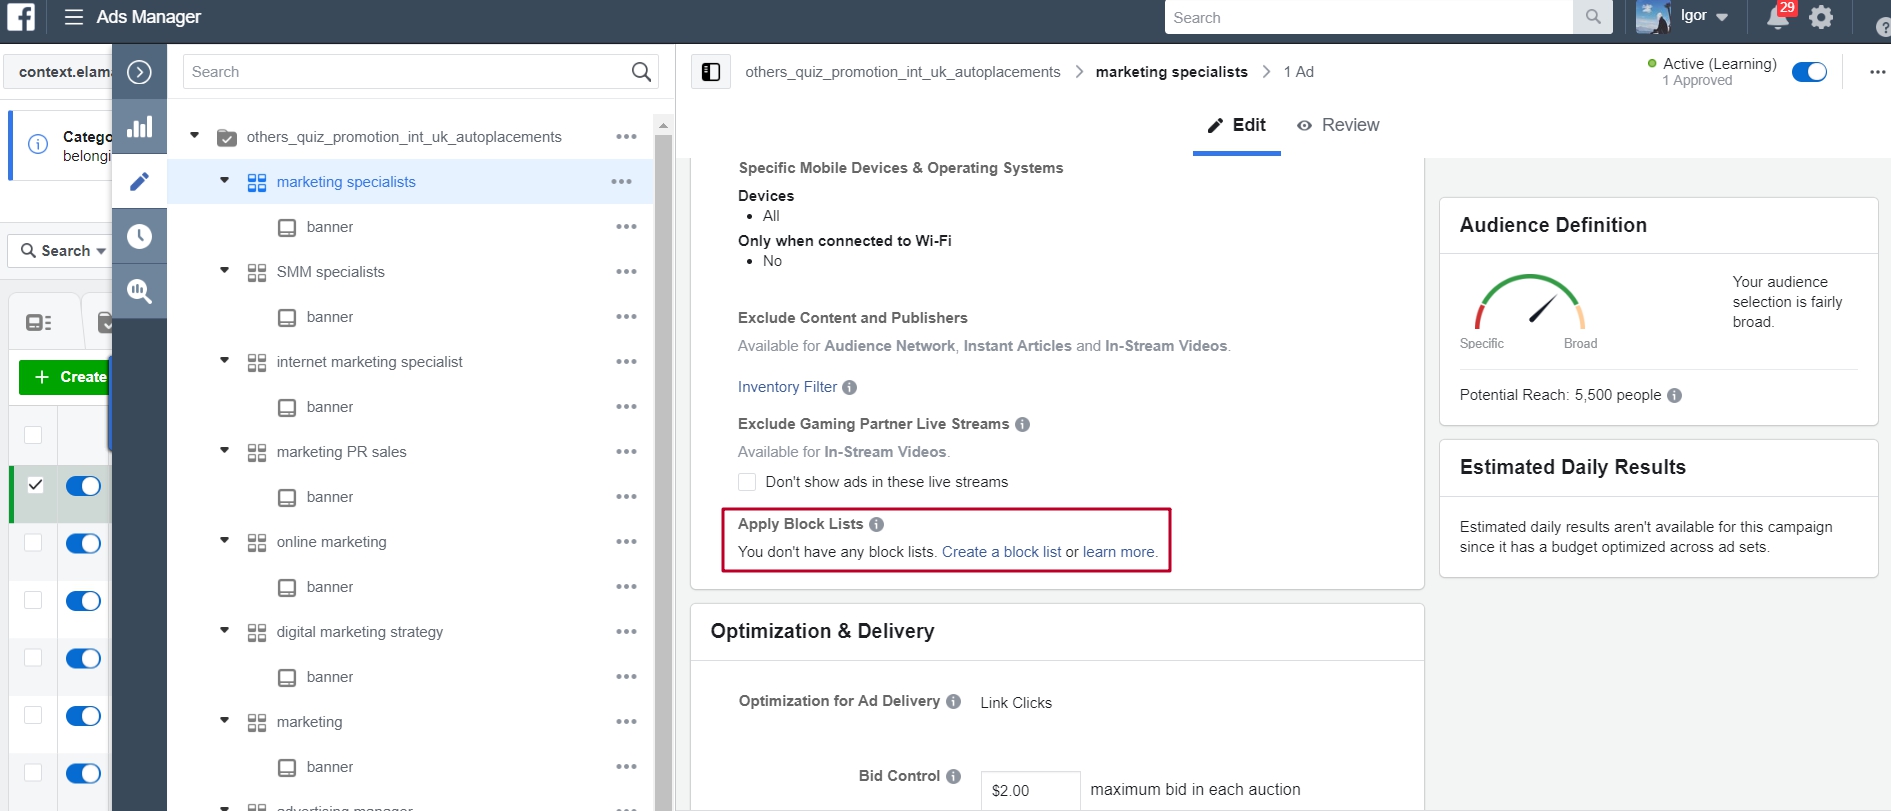Open the clock history icon in sidebar
The height and width of the screenshot is (811, 1891).
click(140, 236)
